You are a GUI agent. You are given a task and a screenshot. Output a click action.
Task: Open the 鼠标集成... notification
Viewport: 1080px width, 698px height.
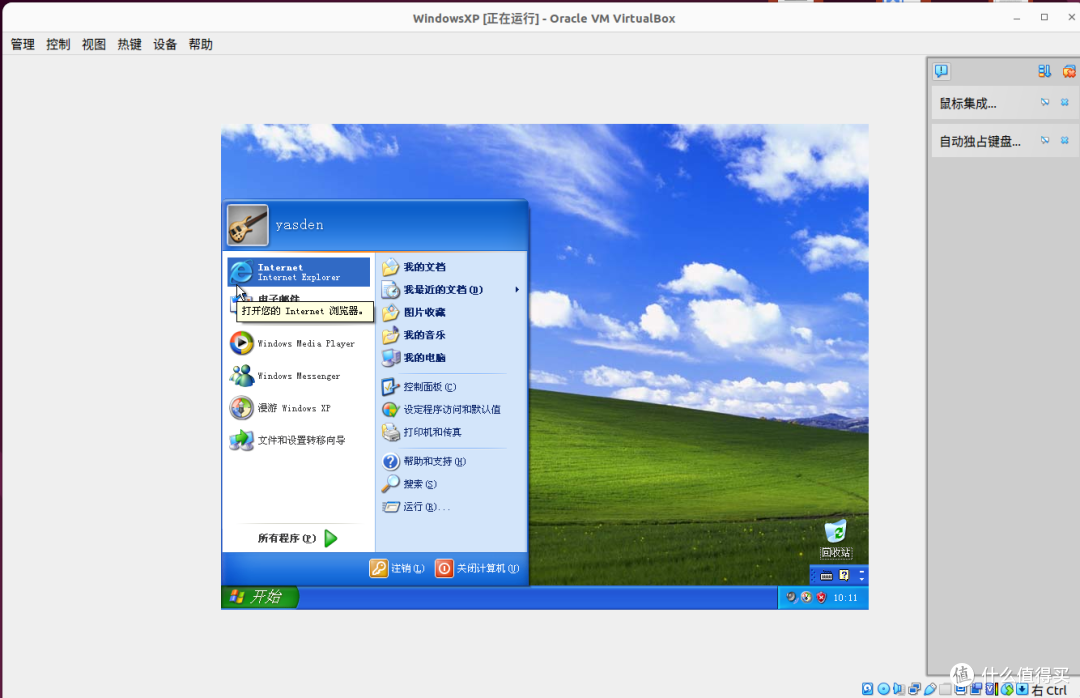pos(968,103)
